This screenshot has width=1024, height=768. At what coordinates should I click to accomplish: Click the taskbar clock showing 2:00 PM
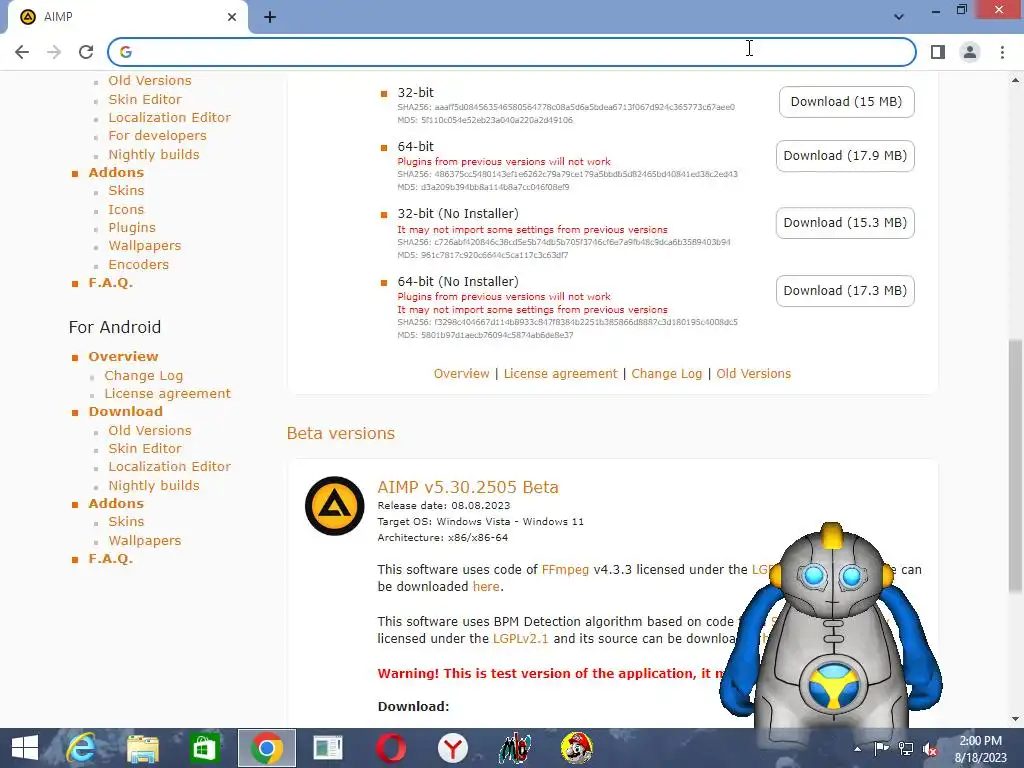[980, 749]
